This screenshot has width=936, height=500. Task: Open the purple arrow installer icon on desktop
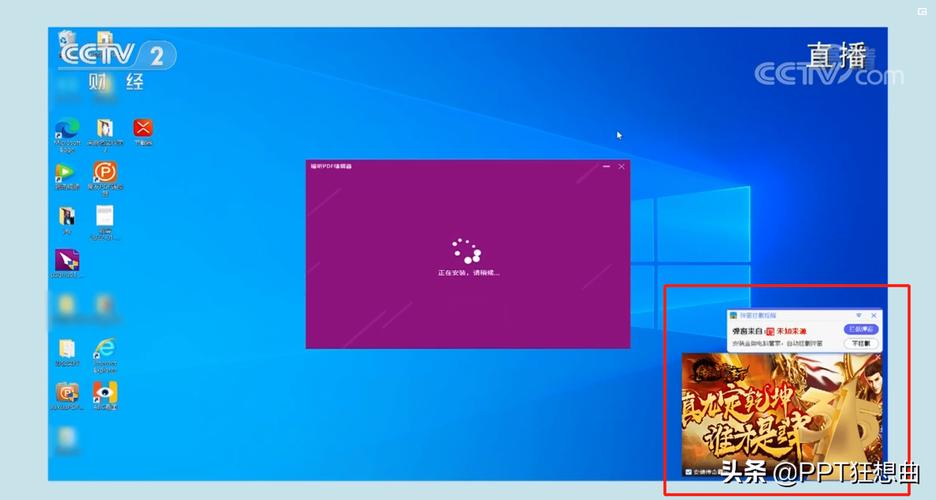[67, 264]
